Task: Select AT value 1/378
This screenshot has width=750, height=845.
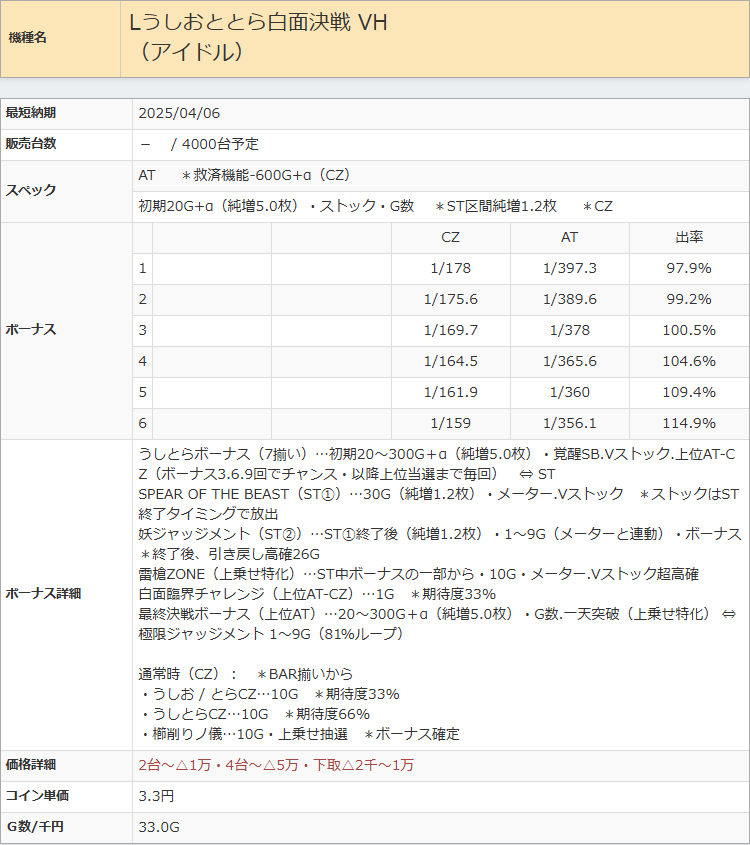Action: (570, 330)
